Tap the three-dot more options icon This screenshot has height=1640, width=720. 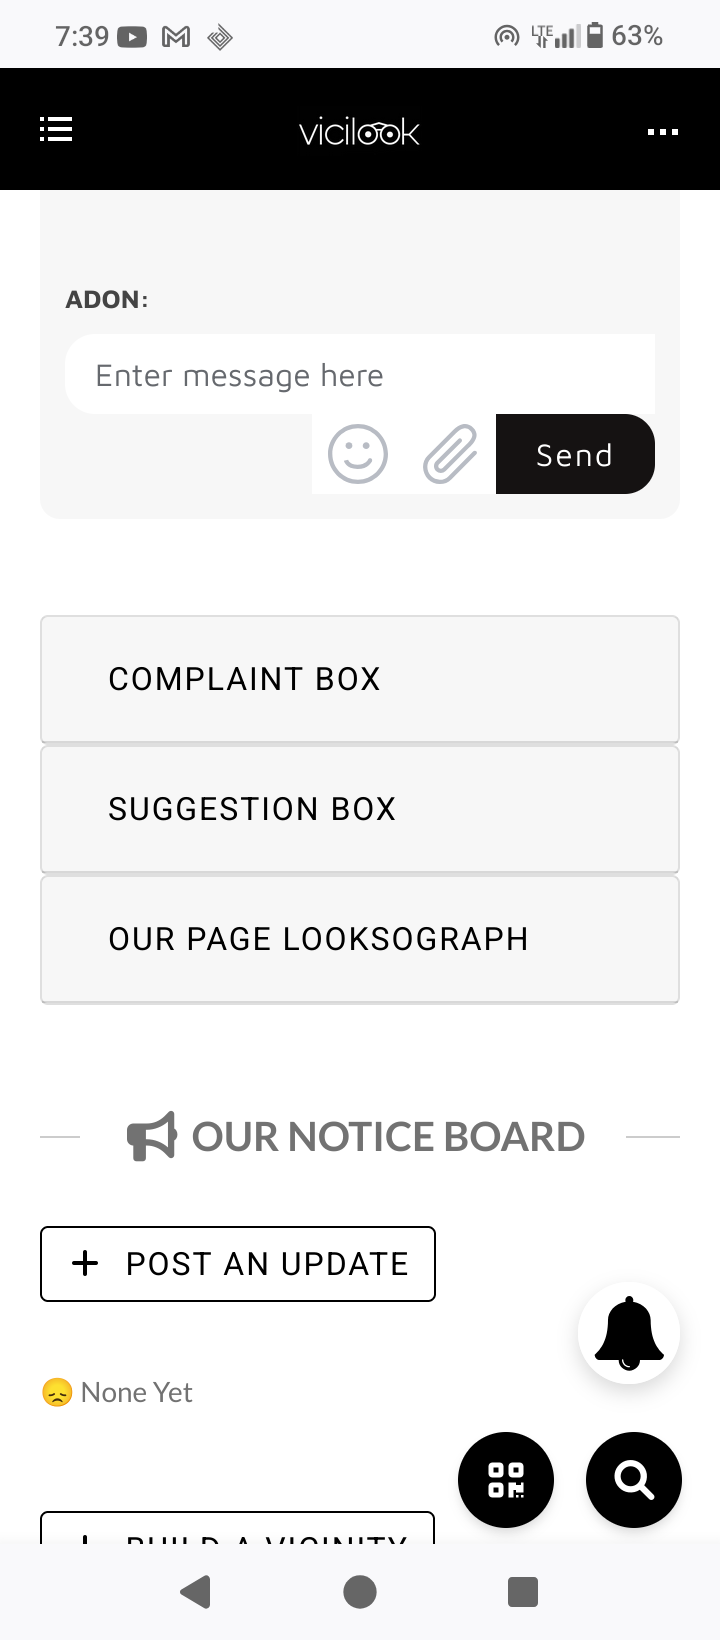pyautogui.click(x=662, y=132)
